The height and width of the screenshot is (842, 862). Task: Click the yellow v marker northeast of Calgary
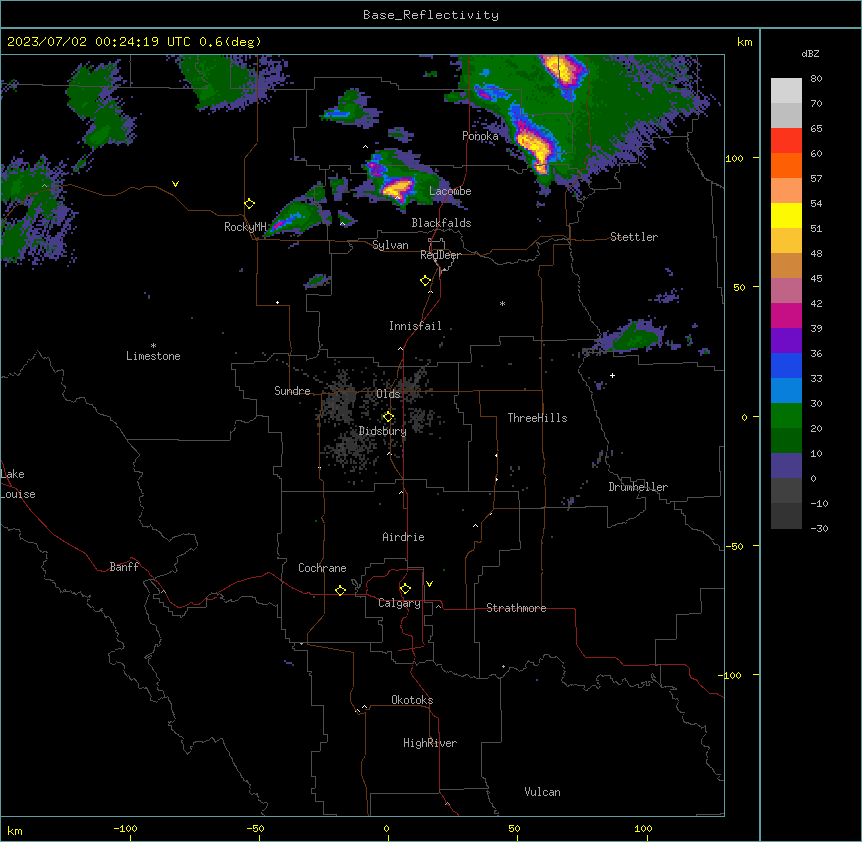coord(429,584)
